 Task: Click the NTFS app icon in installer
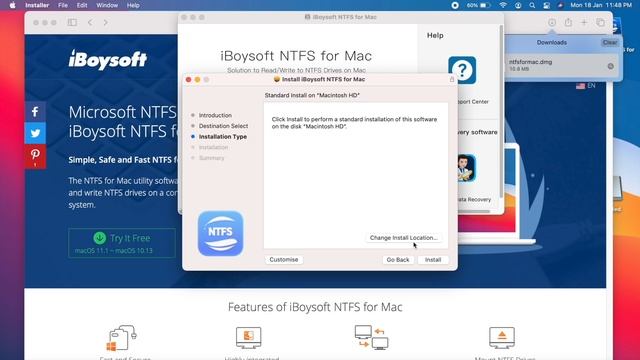click(x=220, y=233)
